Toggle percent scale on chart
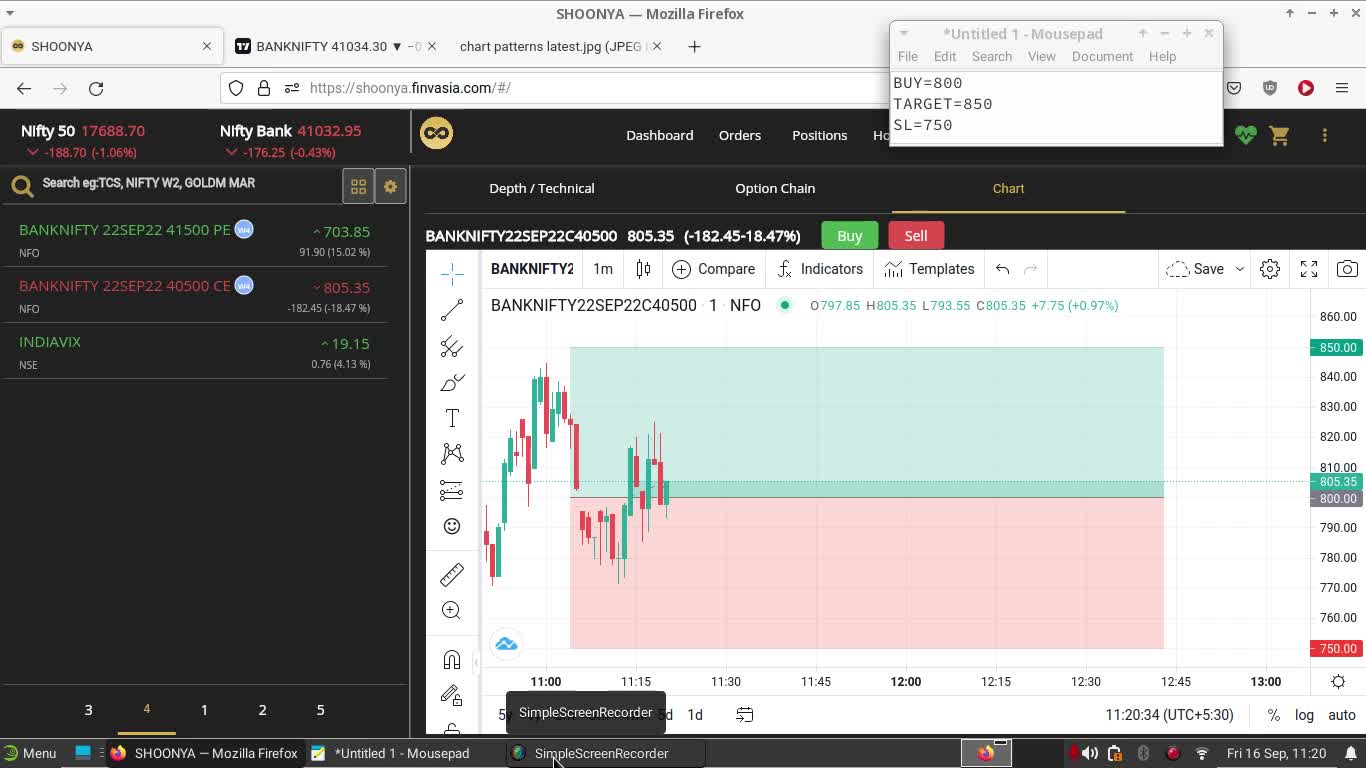The width and height of the screenshot is (1366, 768). click(1273, 715)
